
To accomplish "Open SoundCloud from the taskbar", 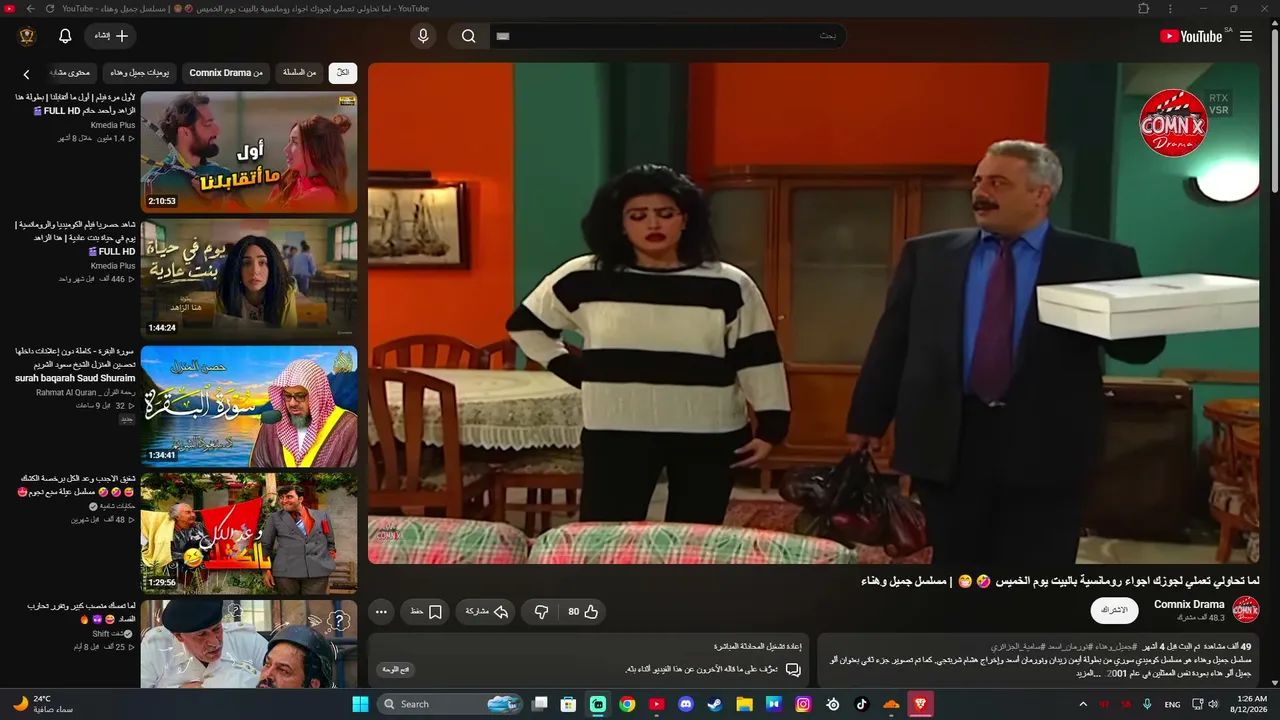I will tap(891, 704).
